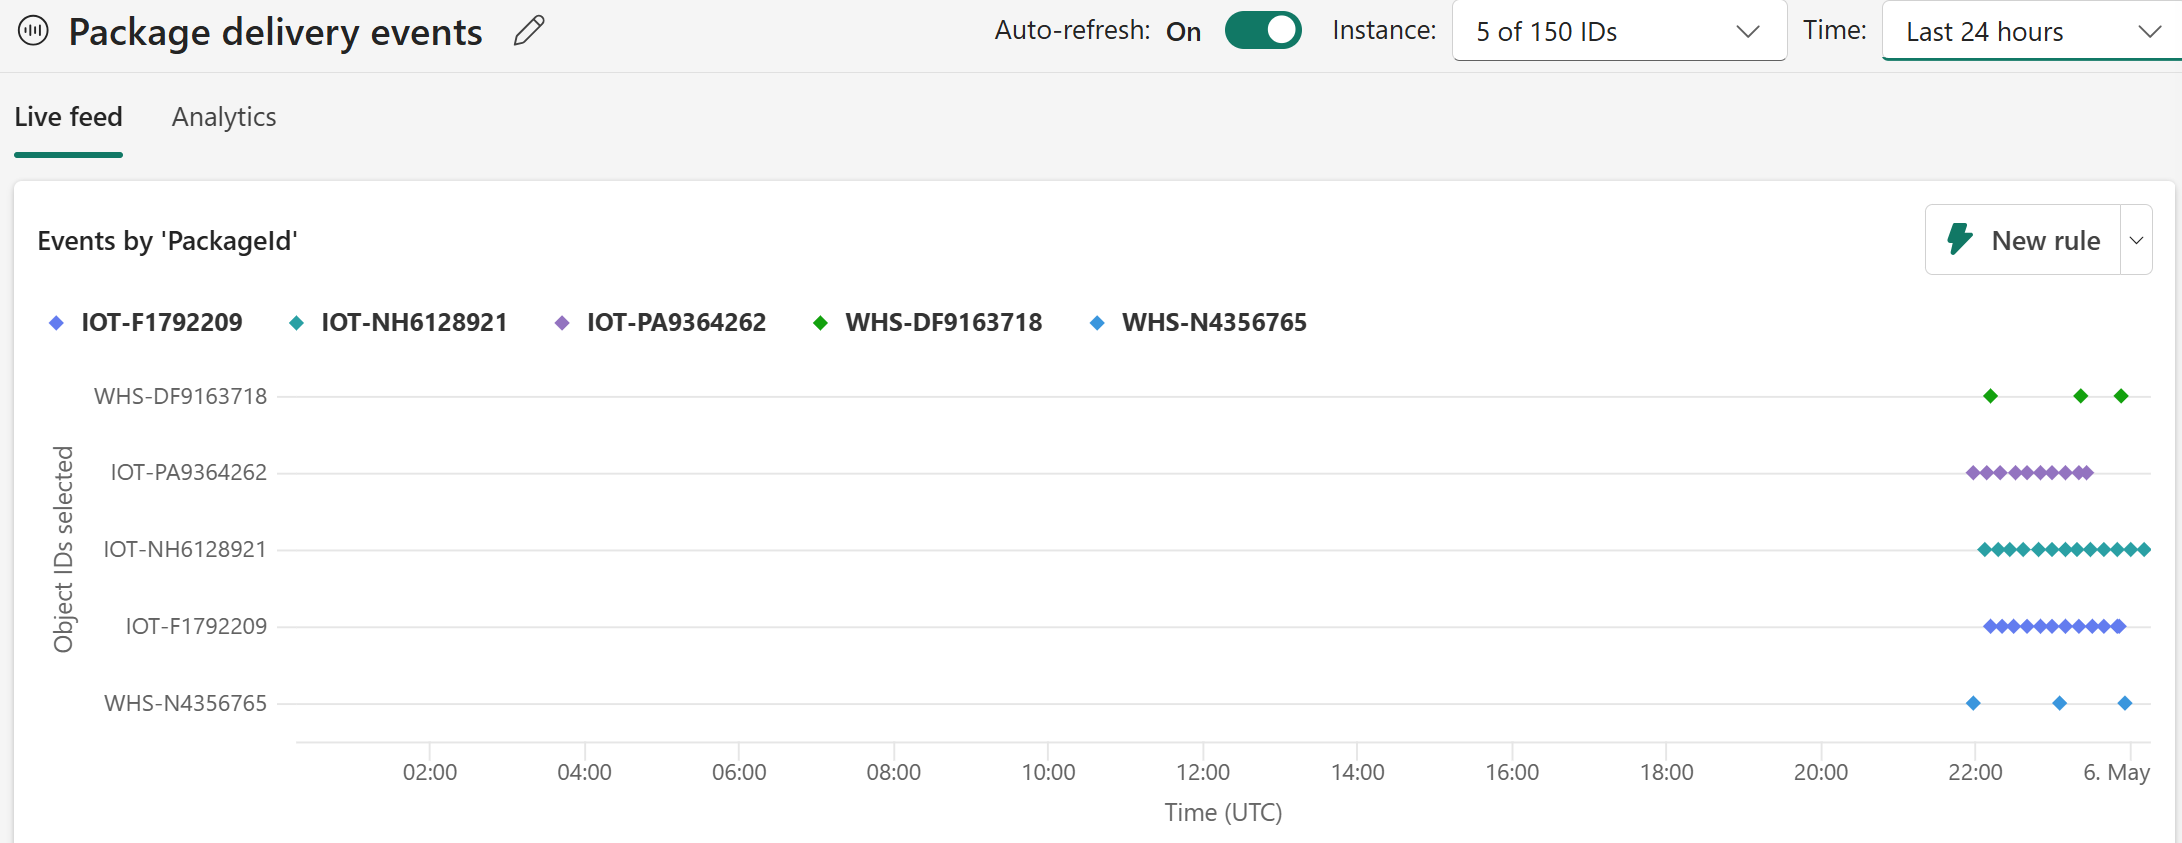
Task: Open the Time dropdown set to Last 24 hours
Action: click(x=2033, y=31)
